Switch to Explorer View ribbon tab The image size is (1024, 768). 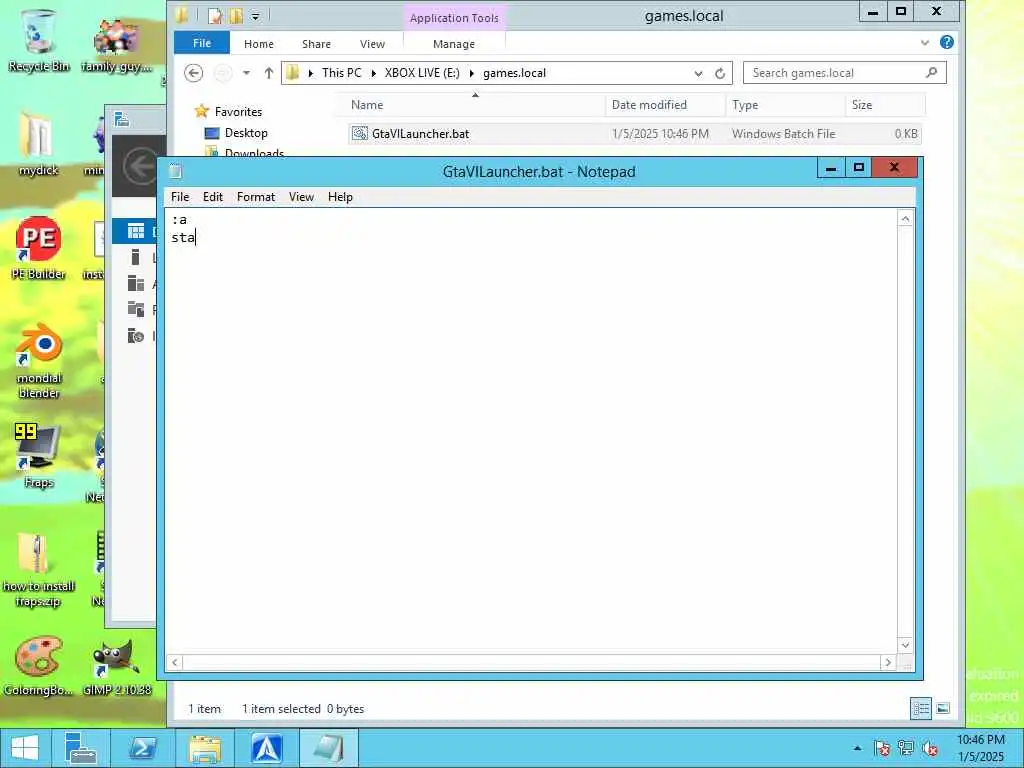372,44
